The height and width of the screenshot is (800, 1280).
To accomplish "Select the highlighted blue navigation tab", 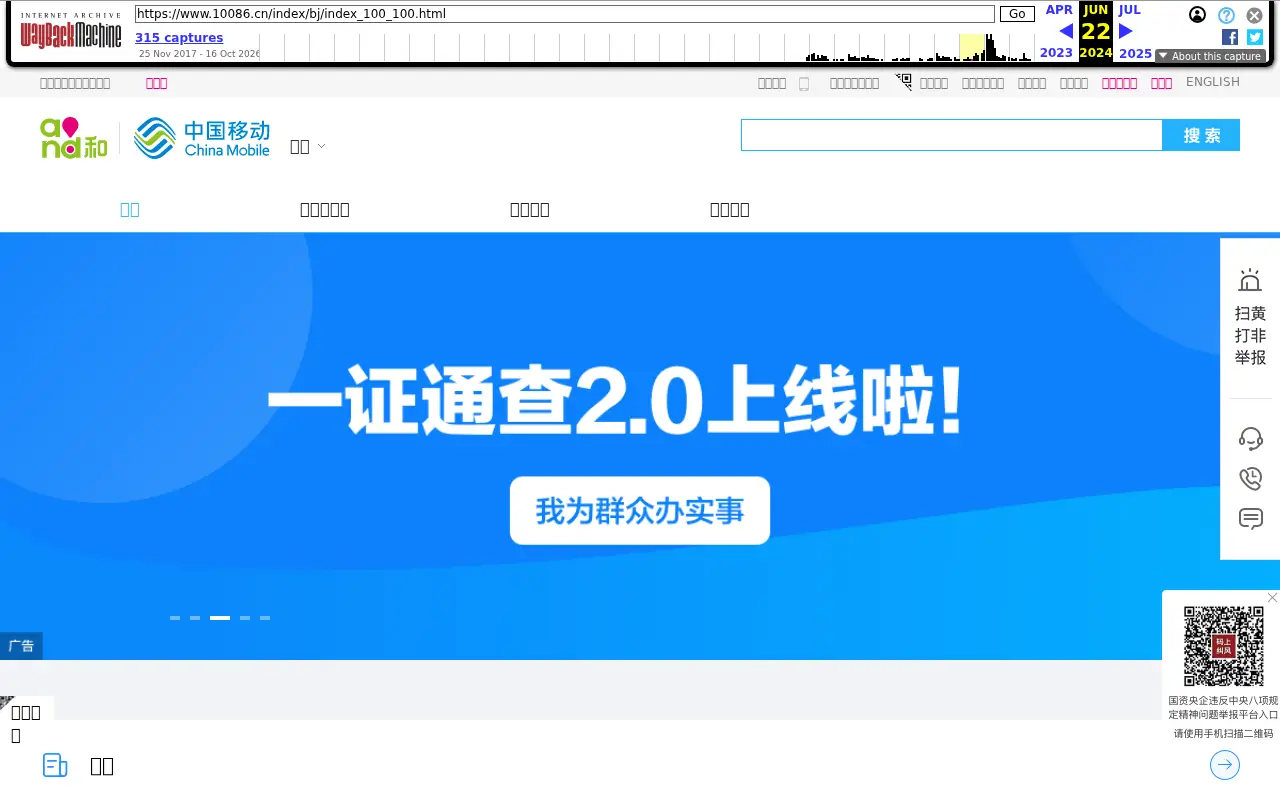I will click(130, 209).
